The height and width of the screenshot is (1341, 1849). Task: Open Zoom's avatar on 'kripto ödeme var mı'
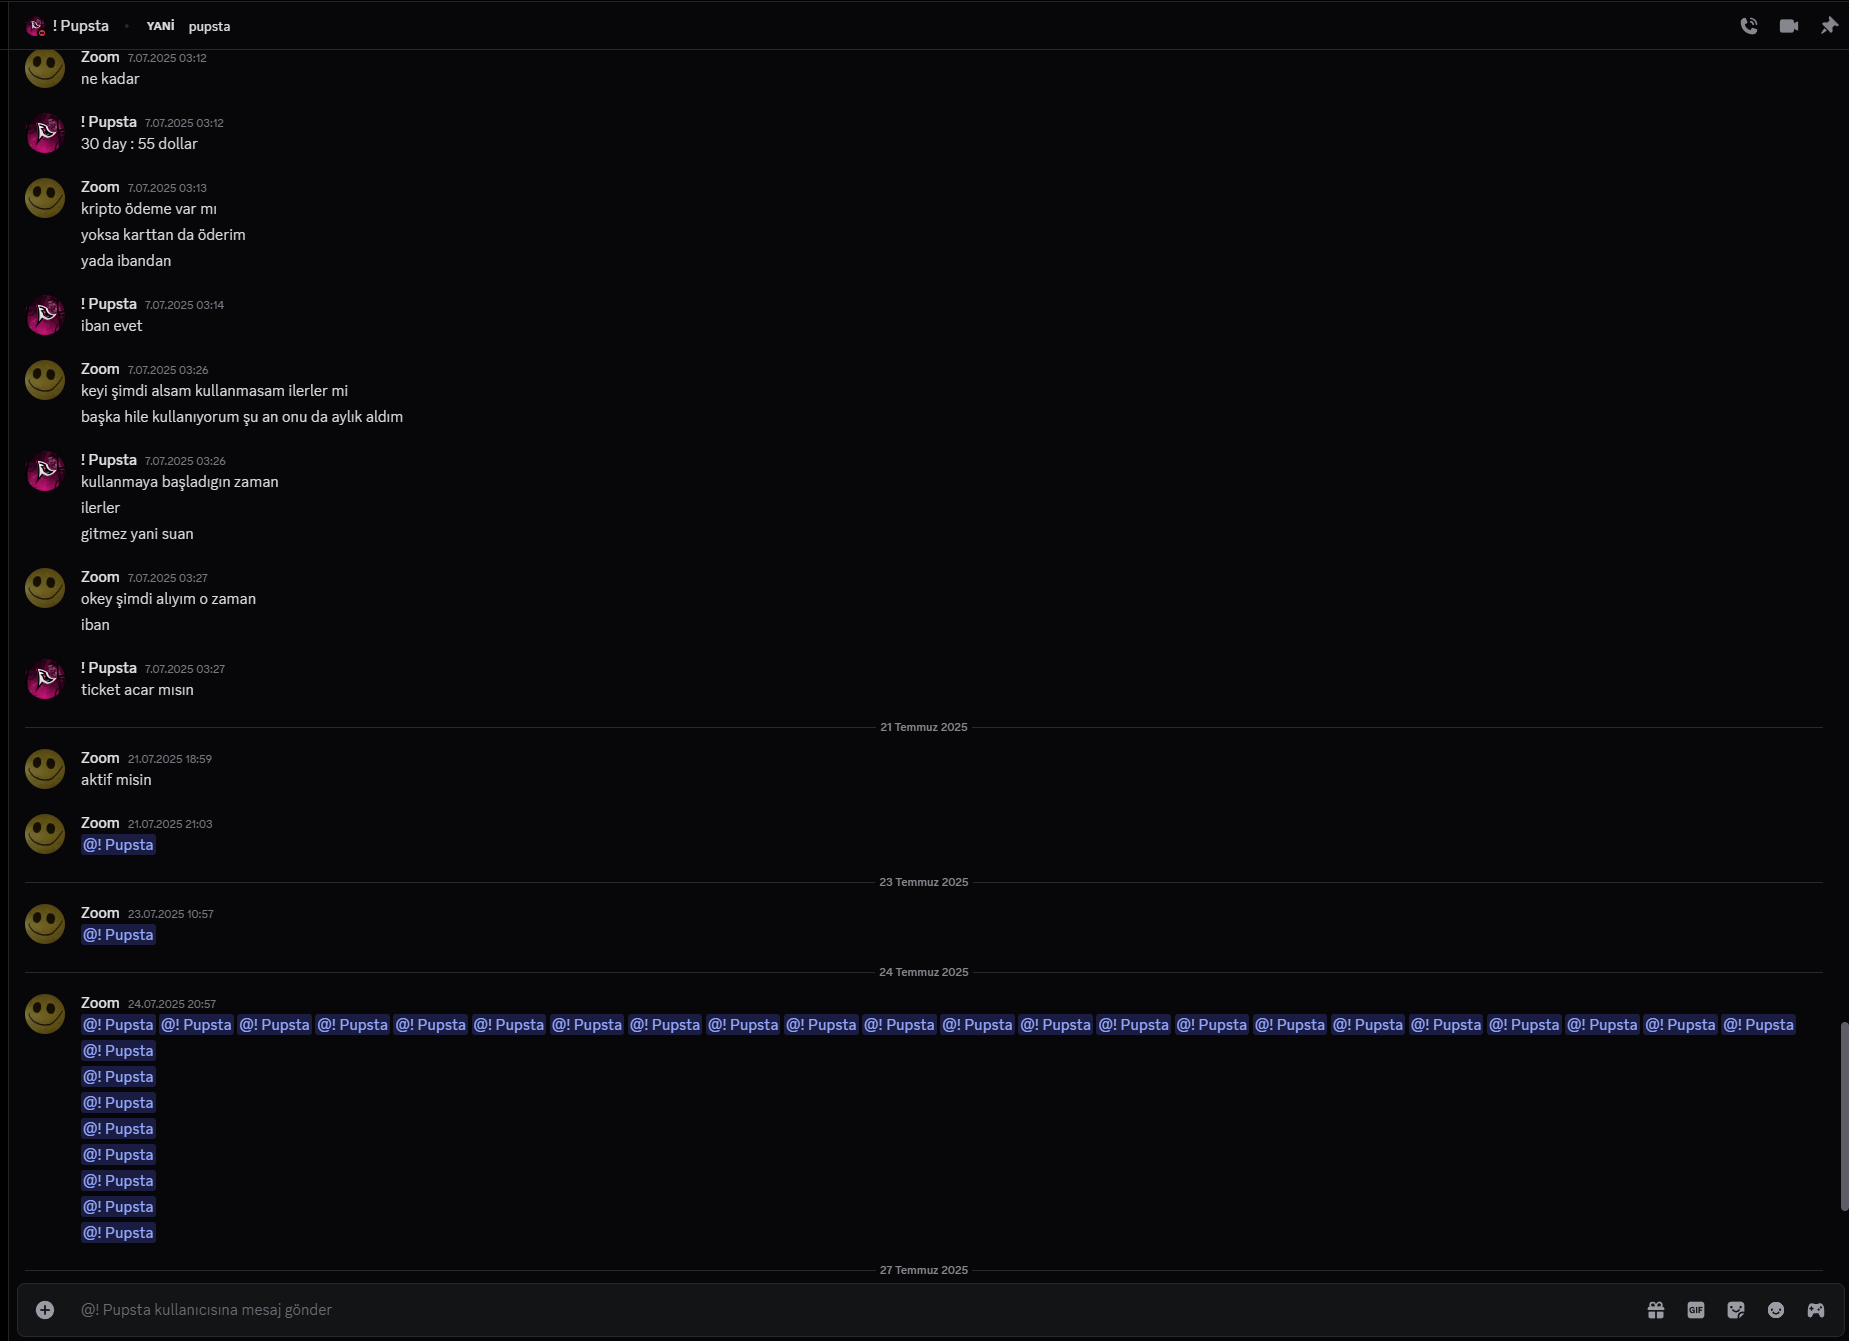[45, 198]
